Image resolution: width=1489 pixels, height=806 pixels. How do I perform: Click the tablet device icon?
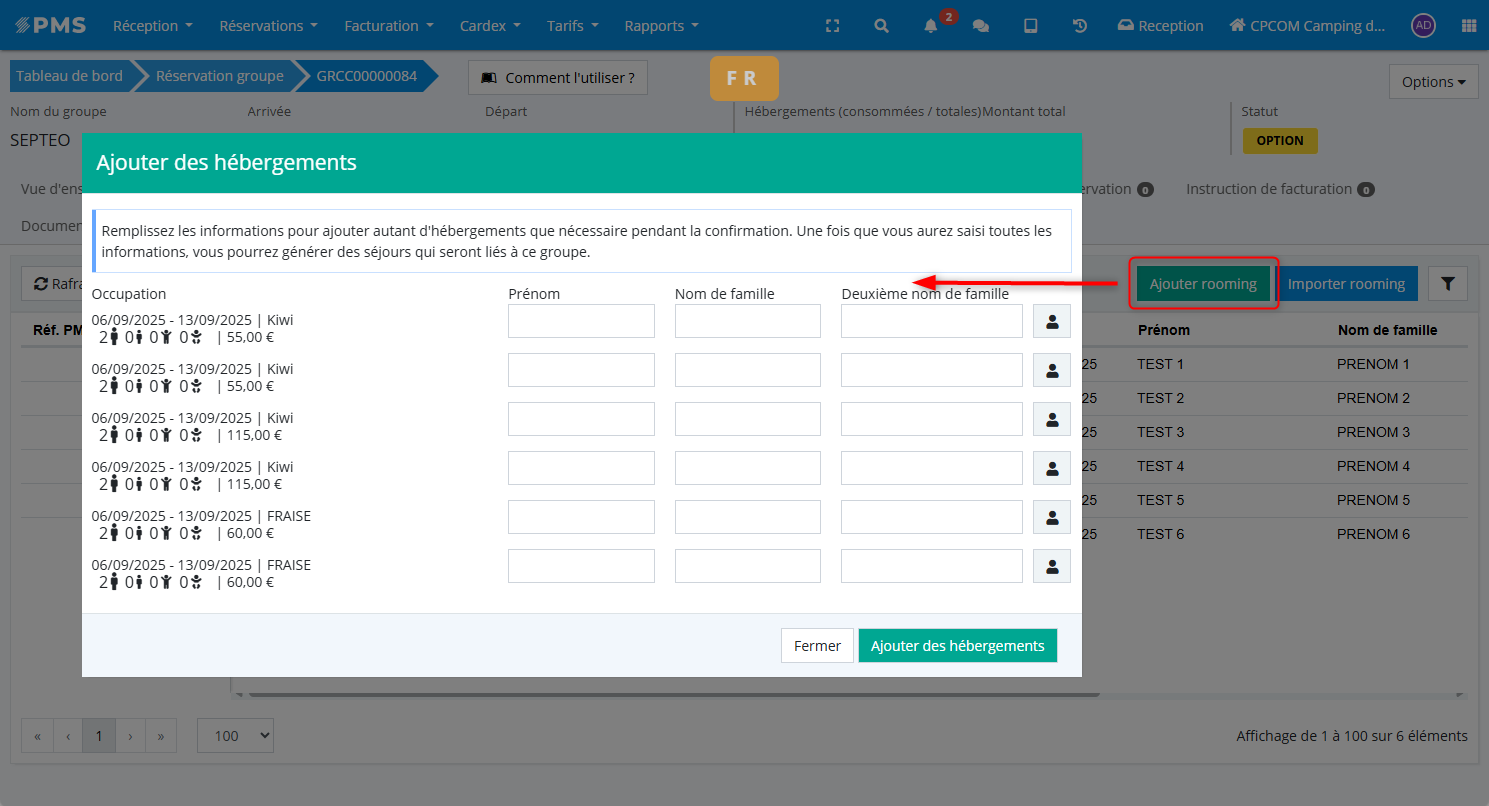pos(1030,26)
